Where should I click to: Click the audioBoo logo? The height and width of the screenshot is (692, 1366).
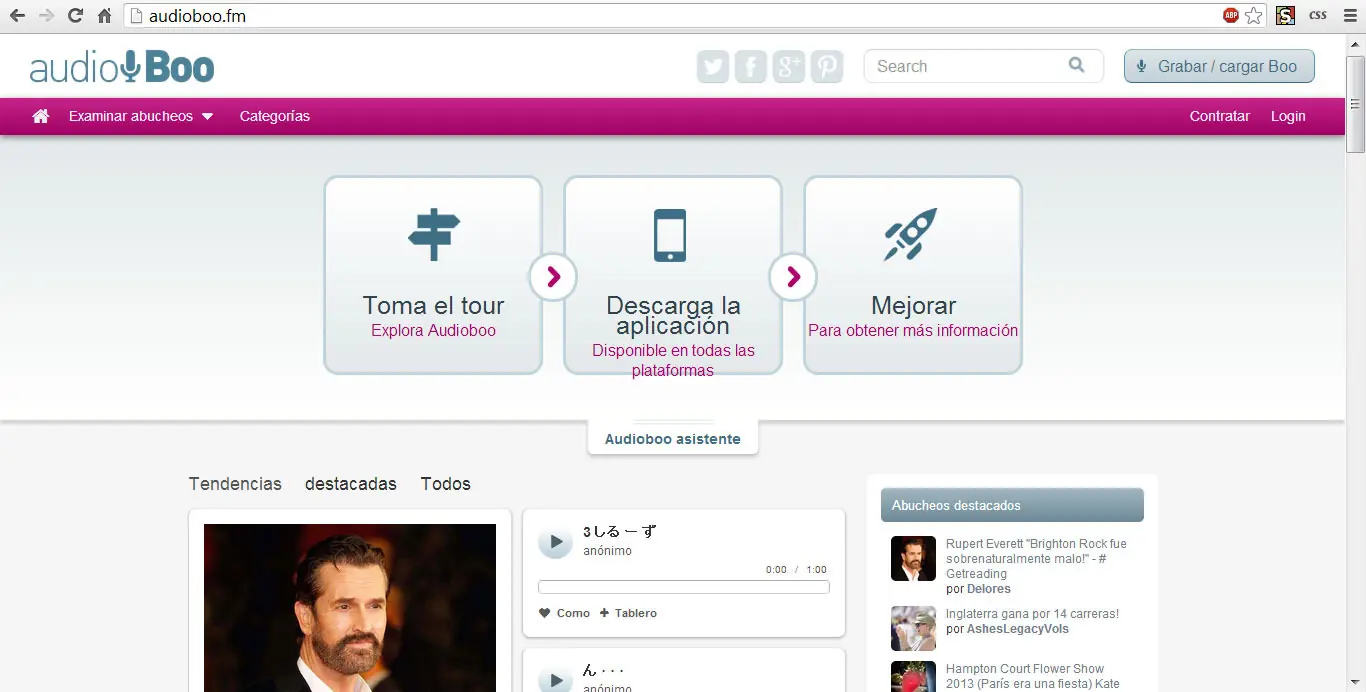122,67
